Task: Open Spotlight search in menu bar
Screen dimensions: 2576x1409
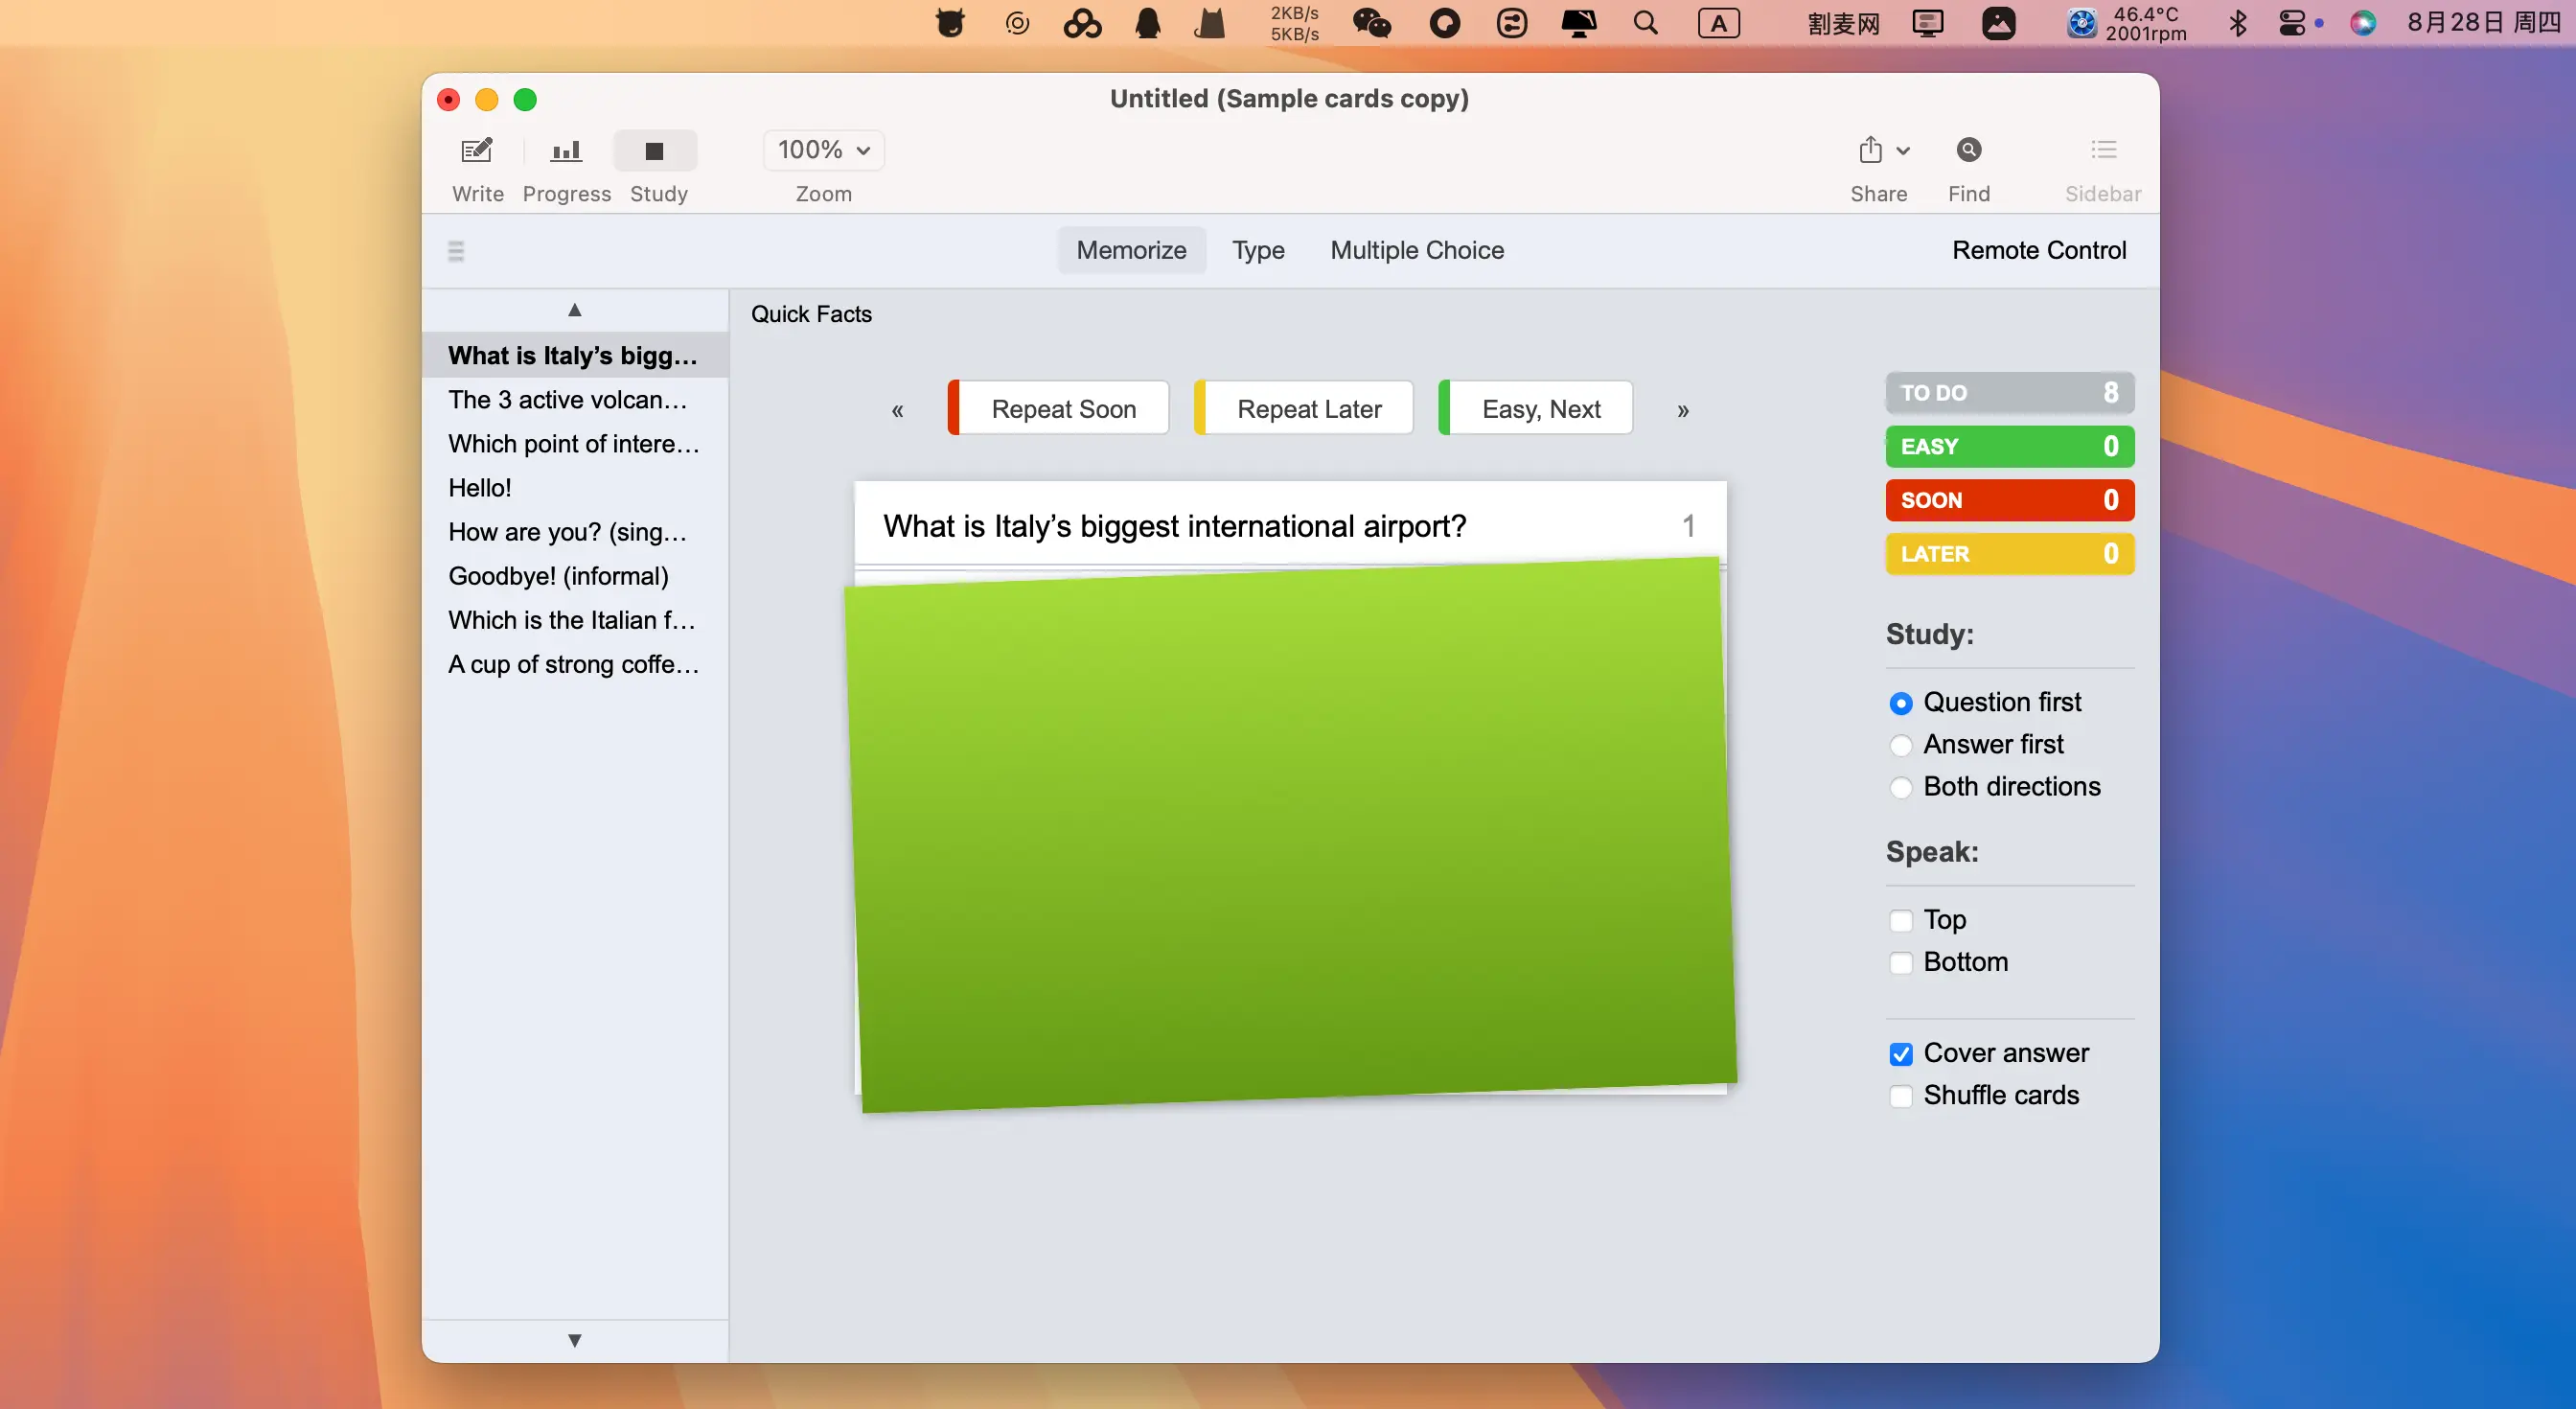Action: 1645,23
